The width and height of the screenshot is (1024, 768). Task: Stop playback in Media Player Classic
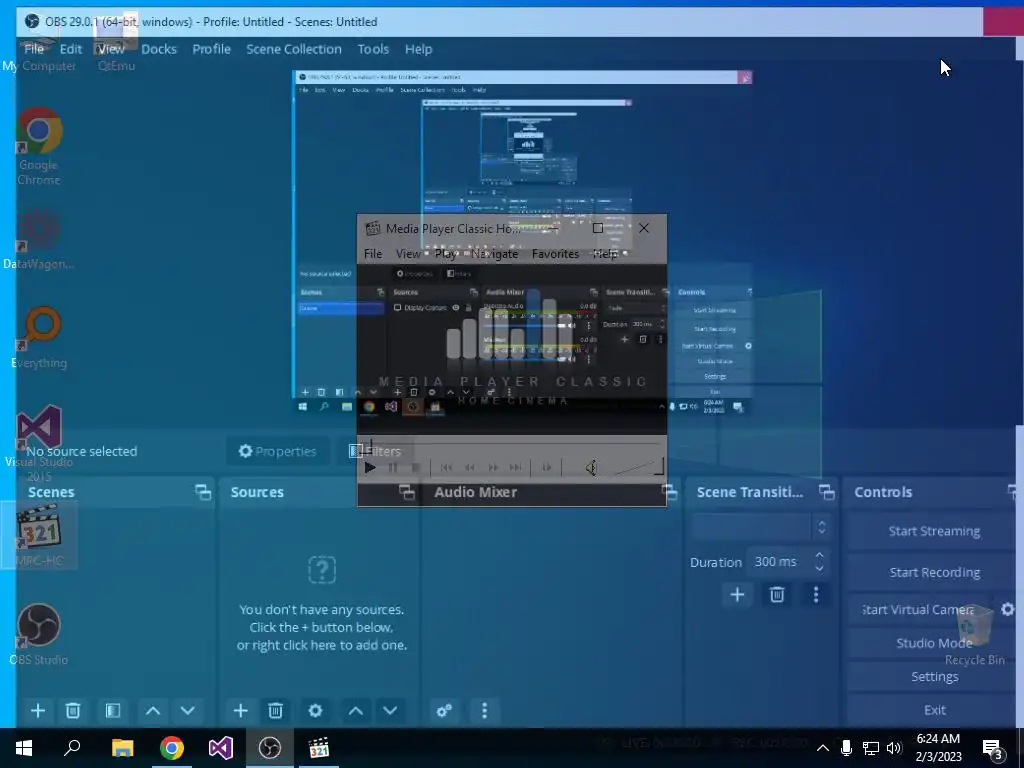415,468
